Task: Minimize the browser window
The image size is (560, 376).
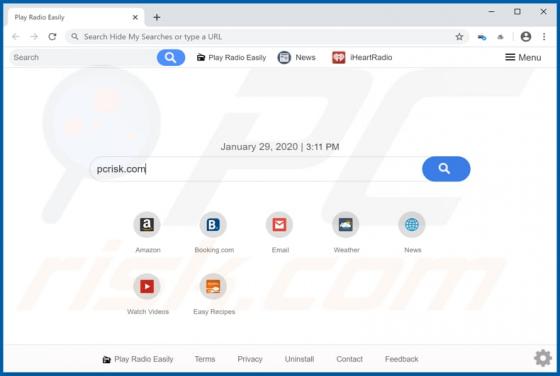Action: click(x=491, y=12)
